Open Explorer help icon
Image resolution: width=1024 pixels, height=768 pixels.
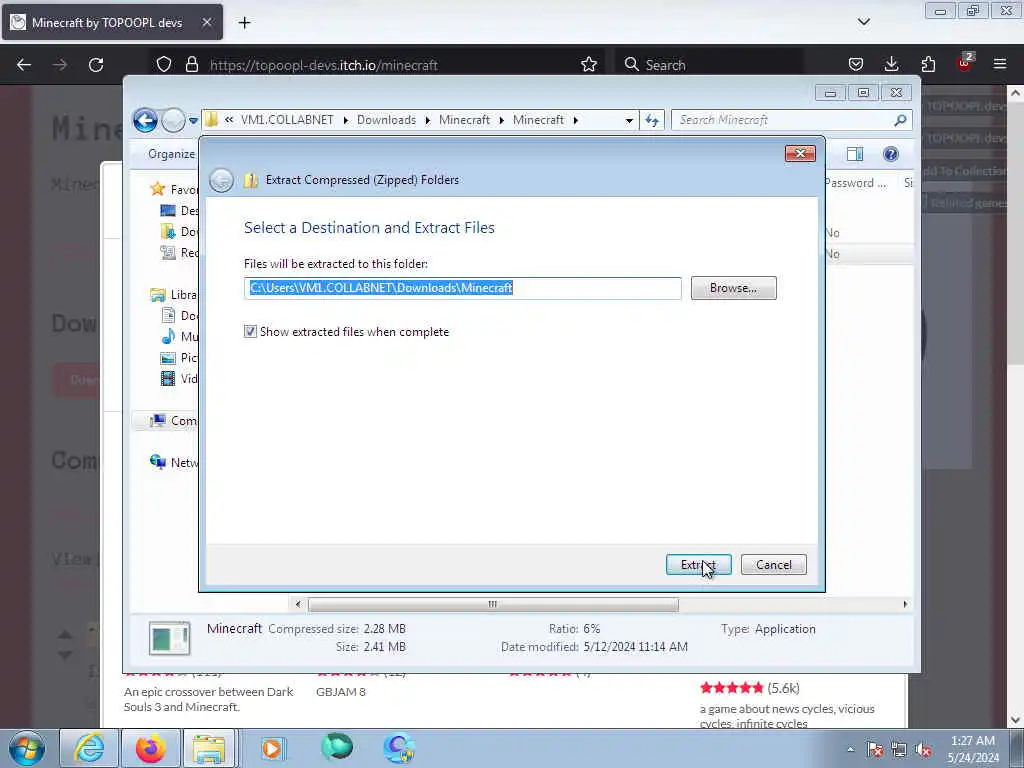coord(890,154)
